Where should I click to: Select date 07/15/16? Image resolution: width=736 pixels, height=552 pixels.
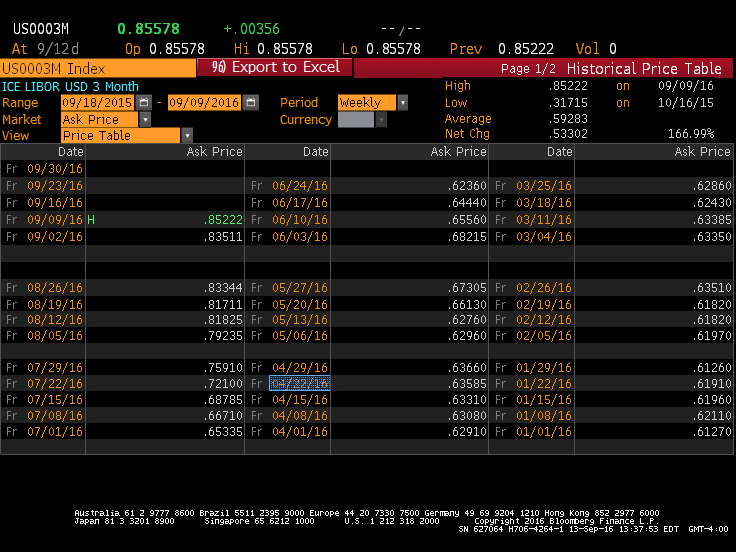[x=55, y=399]
